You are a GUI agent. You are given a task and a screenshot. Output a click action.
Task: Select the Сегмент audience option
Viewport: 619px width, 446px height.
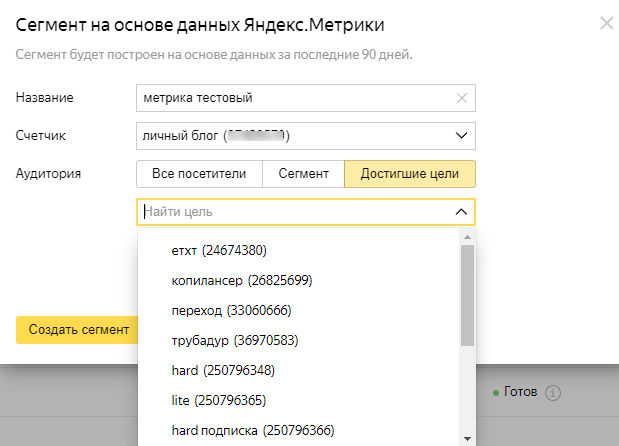303,173
